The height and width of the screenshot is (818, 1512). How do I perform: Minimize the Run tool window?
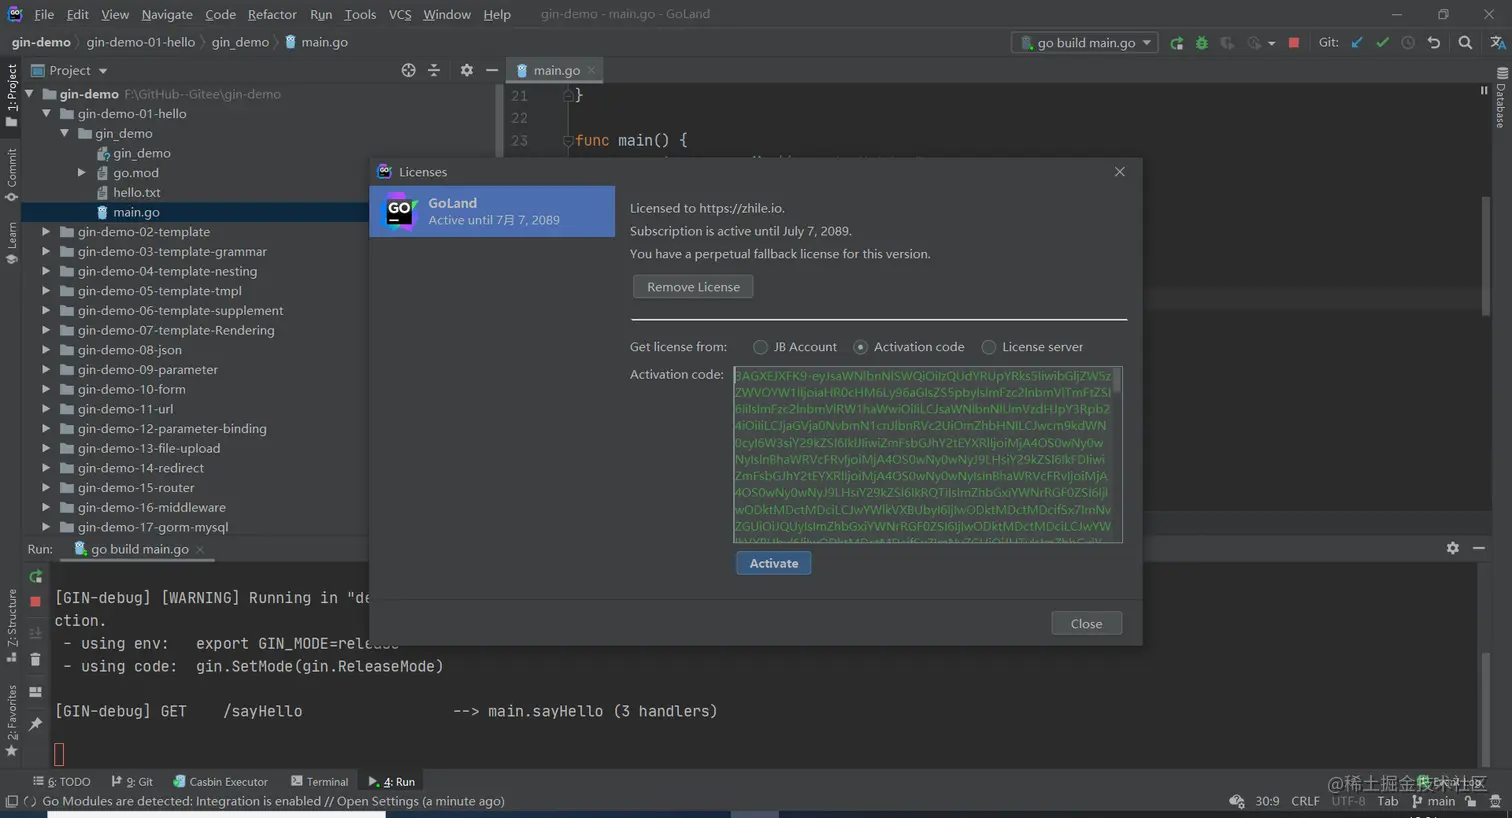click(x=1479, y=548)
